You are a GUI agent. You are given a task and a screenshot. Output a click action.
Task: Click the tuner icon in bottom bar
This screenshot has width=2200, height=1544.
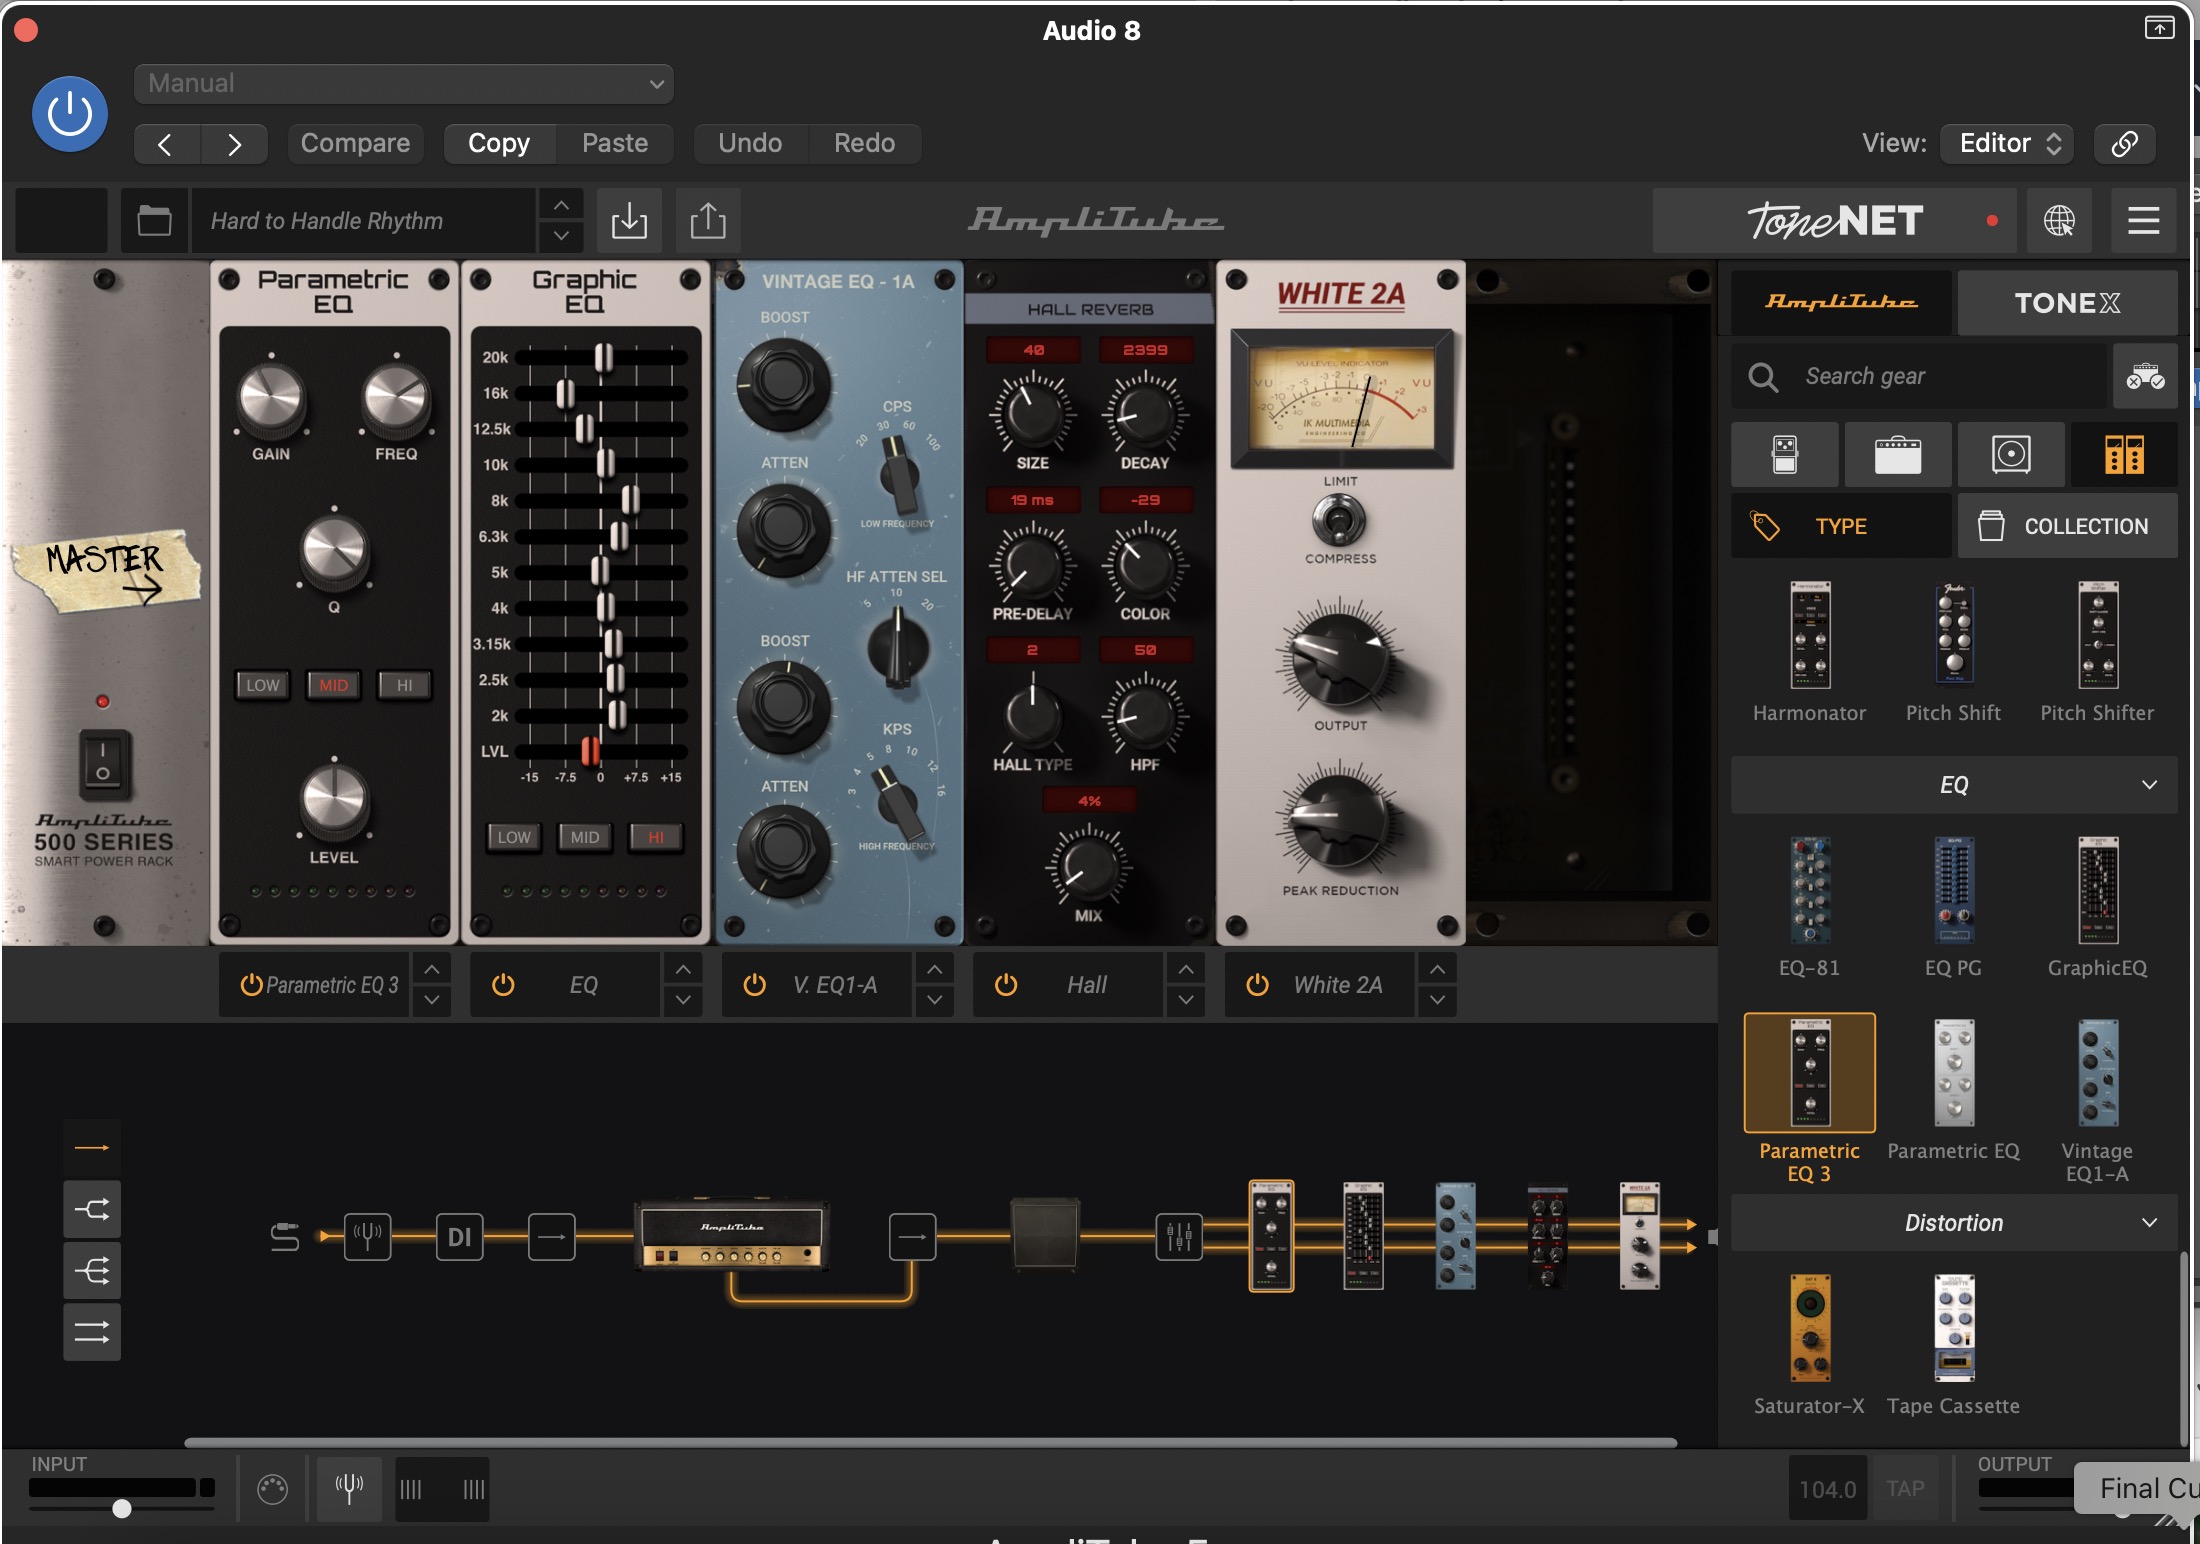tap(349, 1489)
